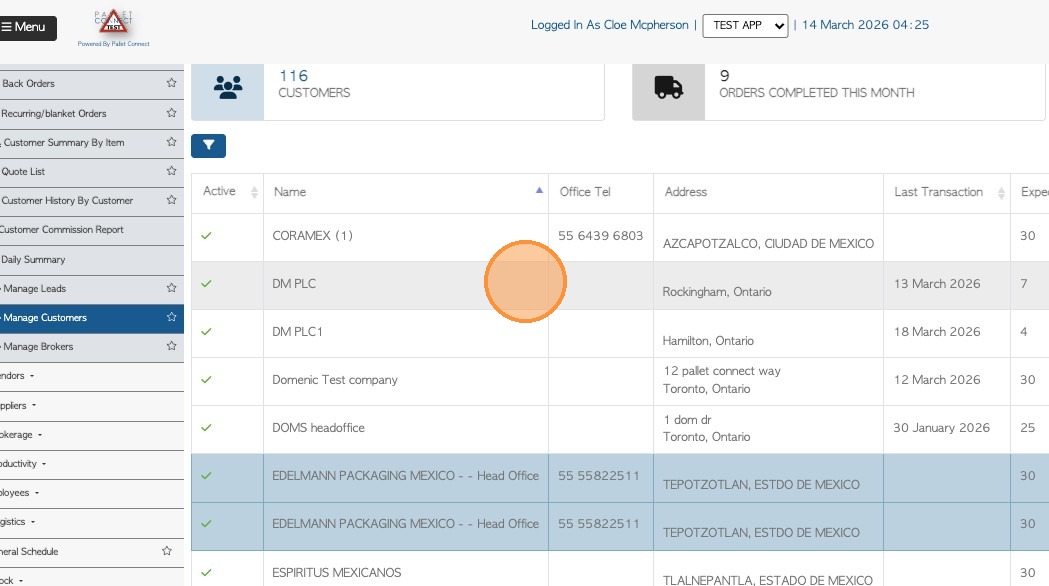Open Recurring/blanket Orders page
The width and height of the screenshot is (1049, 586).
(54, 114)
